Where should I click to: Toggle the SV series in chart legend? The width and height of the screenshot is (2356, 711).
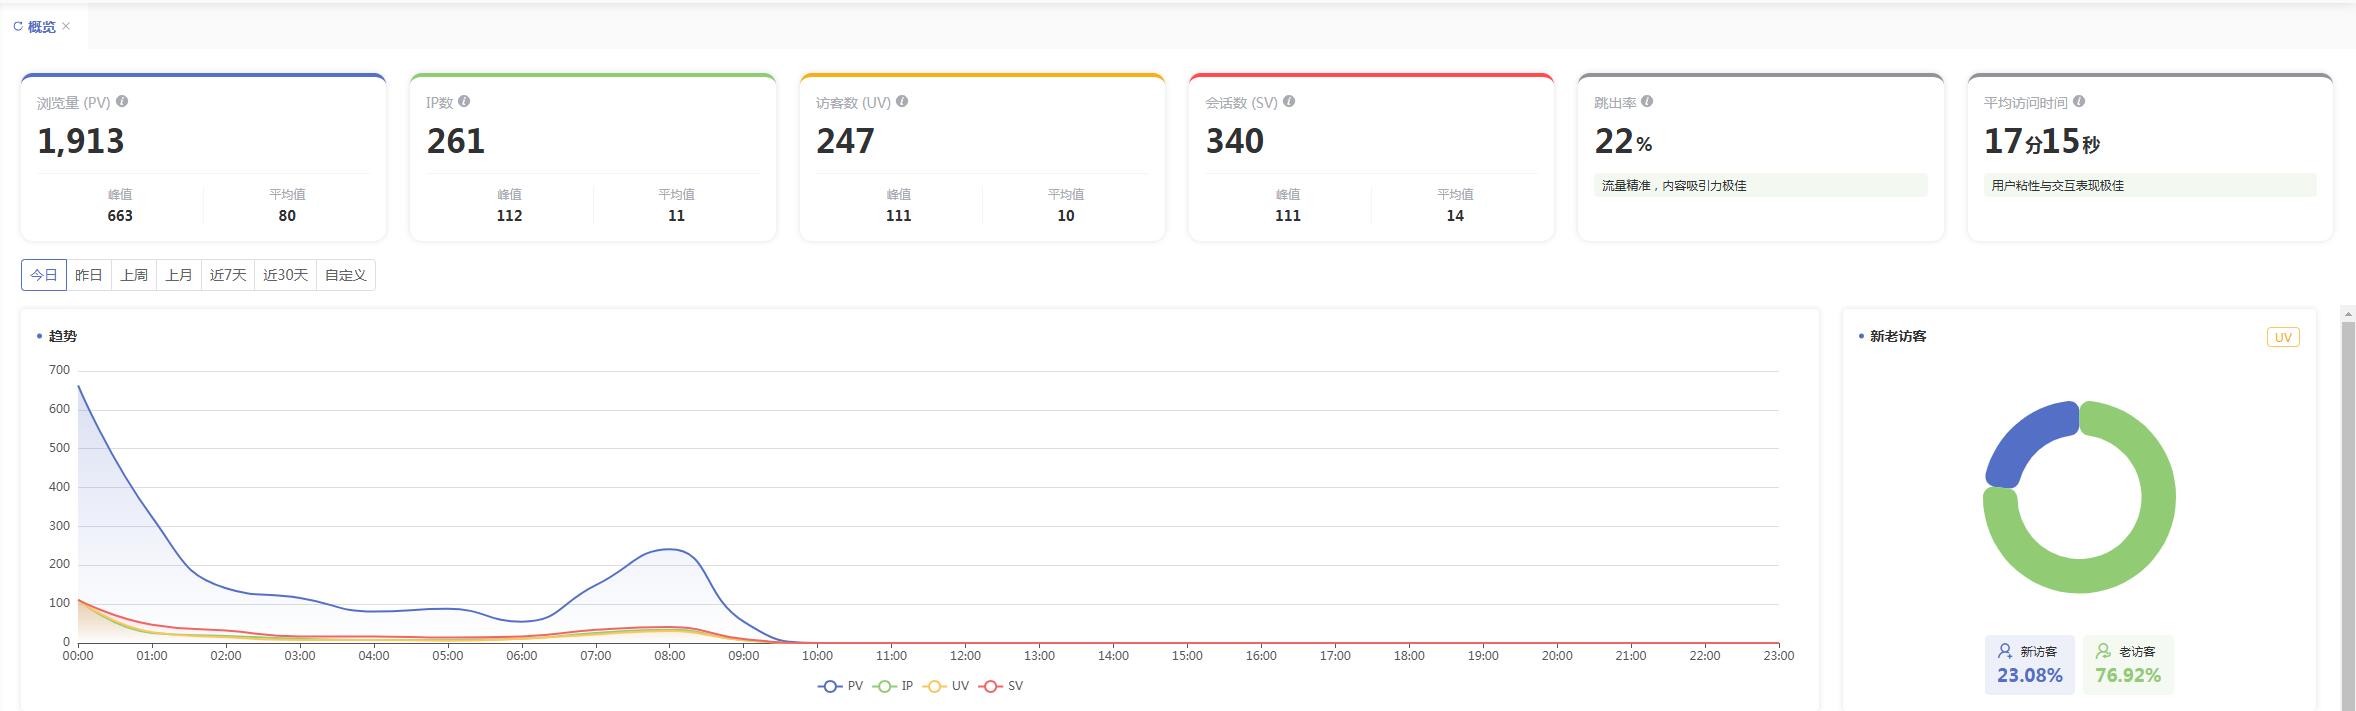pyautogui.click(x=1001, y=686)
